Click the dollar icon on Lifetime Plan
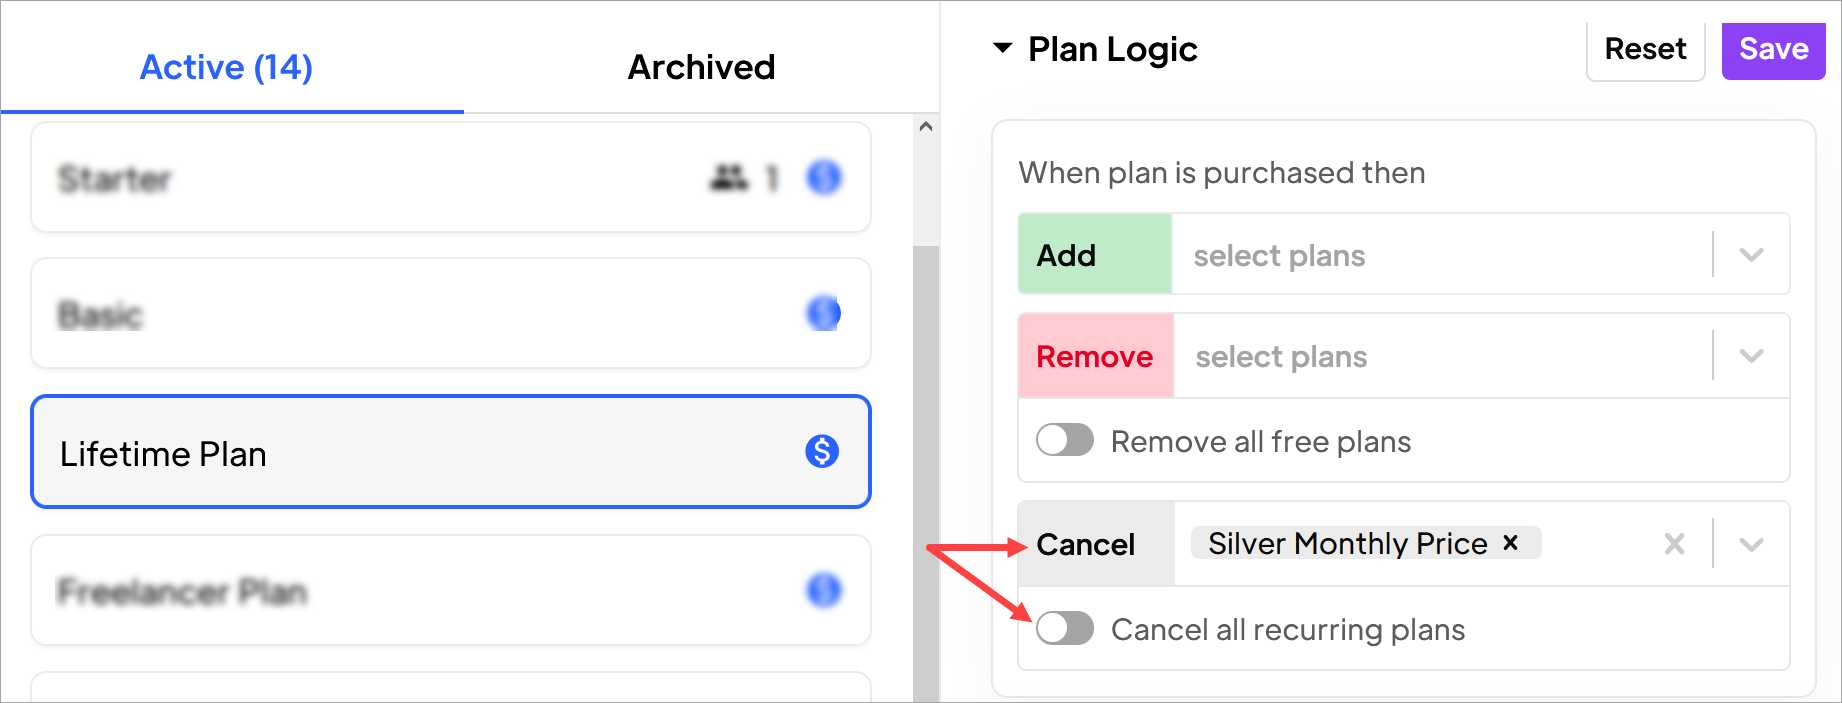The image size is (1842, 703). pos(821,453)
